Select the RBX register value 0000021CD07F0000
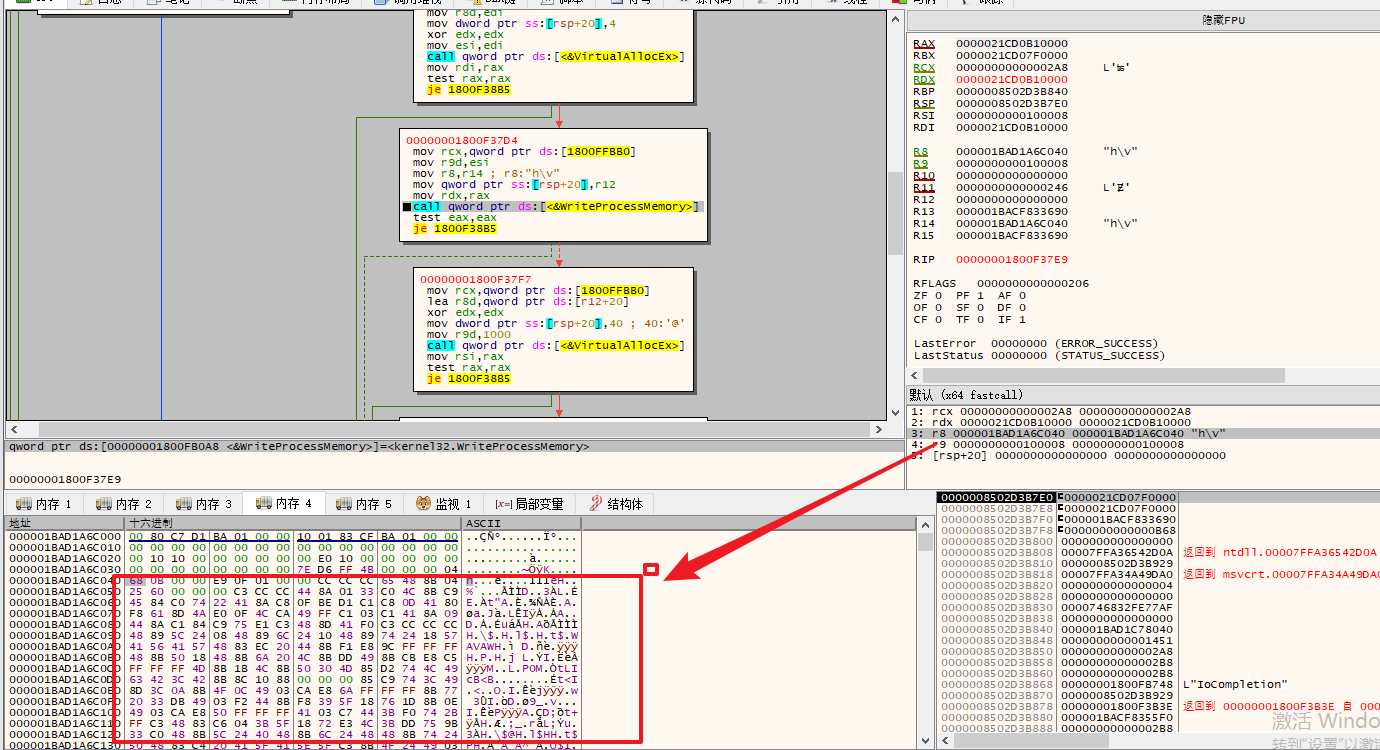 tap(1012, 56)
